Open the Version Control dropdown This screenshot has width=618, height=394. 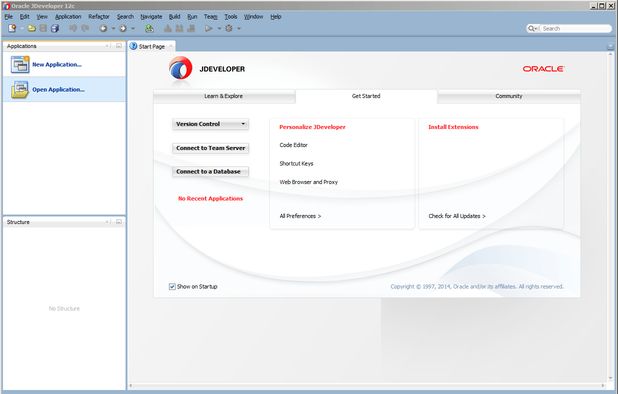[210, 124]
